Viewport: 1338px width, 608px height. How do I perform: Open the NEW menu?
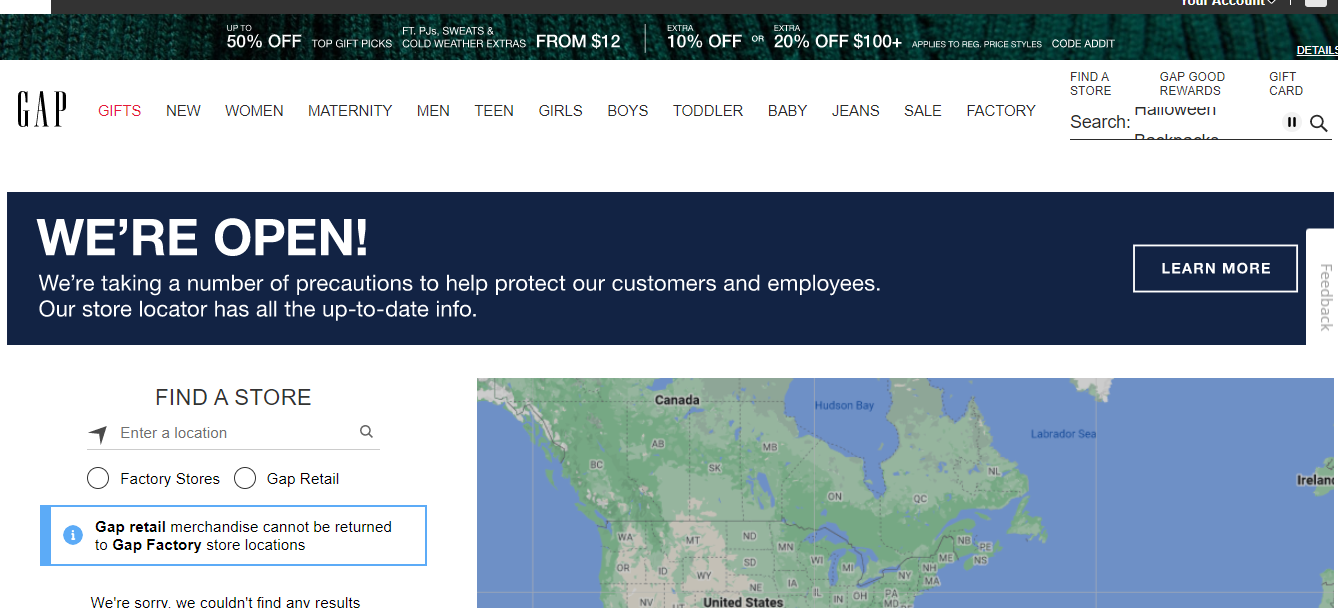click(183, 111)
